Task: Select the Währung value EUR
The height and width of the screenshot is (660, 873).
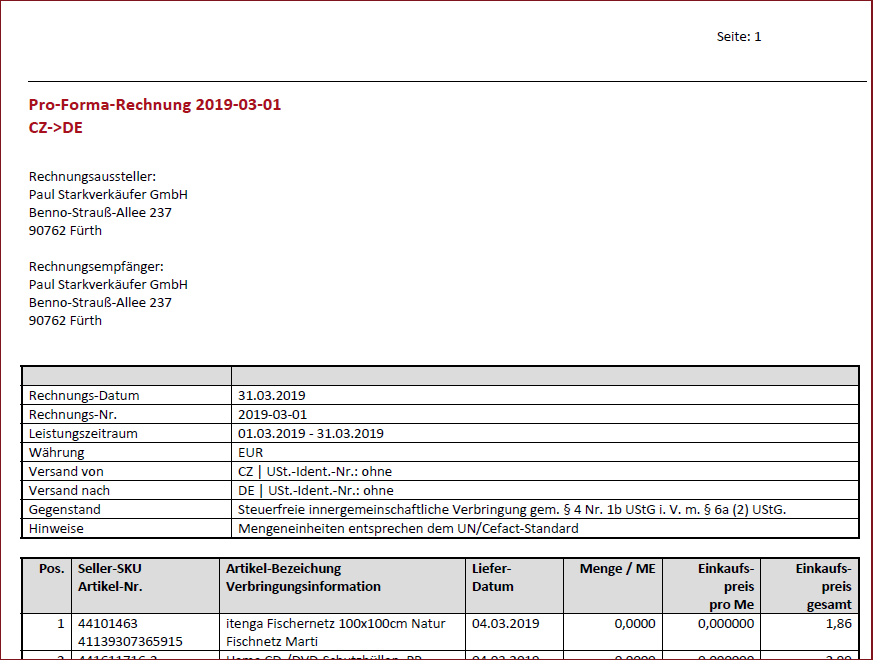Action: [251, 452]
